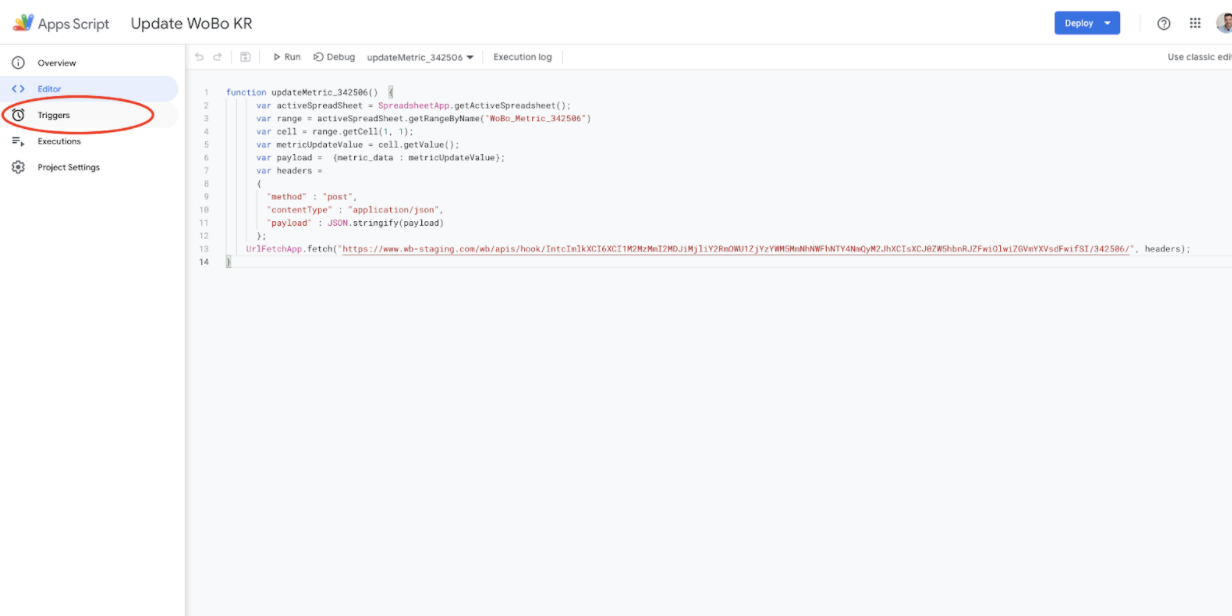
Task: Click the Triggers alarm clock icon
Action: pyautogui.click(x=18, y=115)
